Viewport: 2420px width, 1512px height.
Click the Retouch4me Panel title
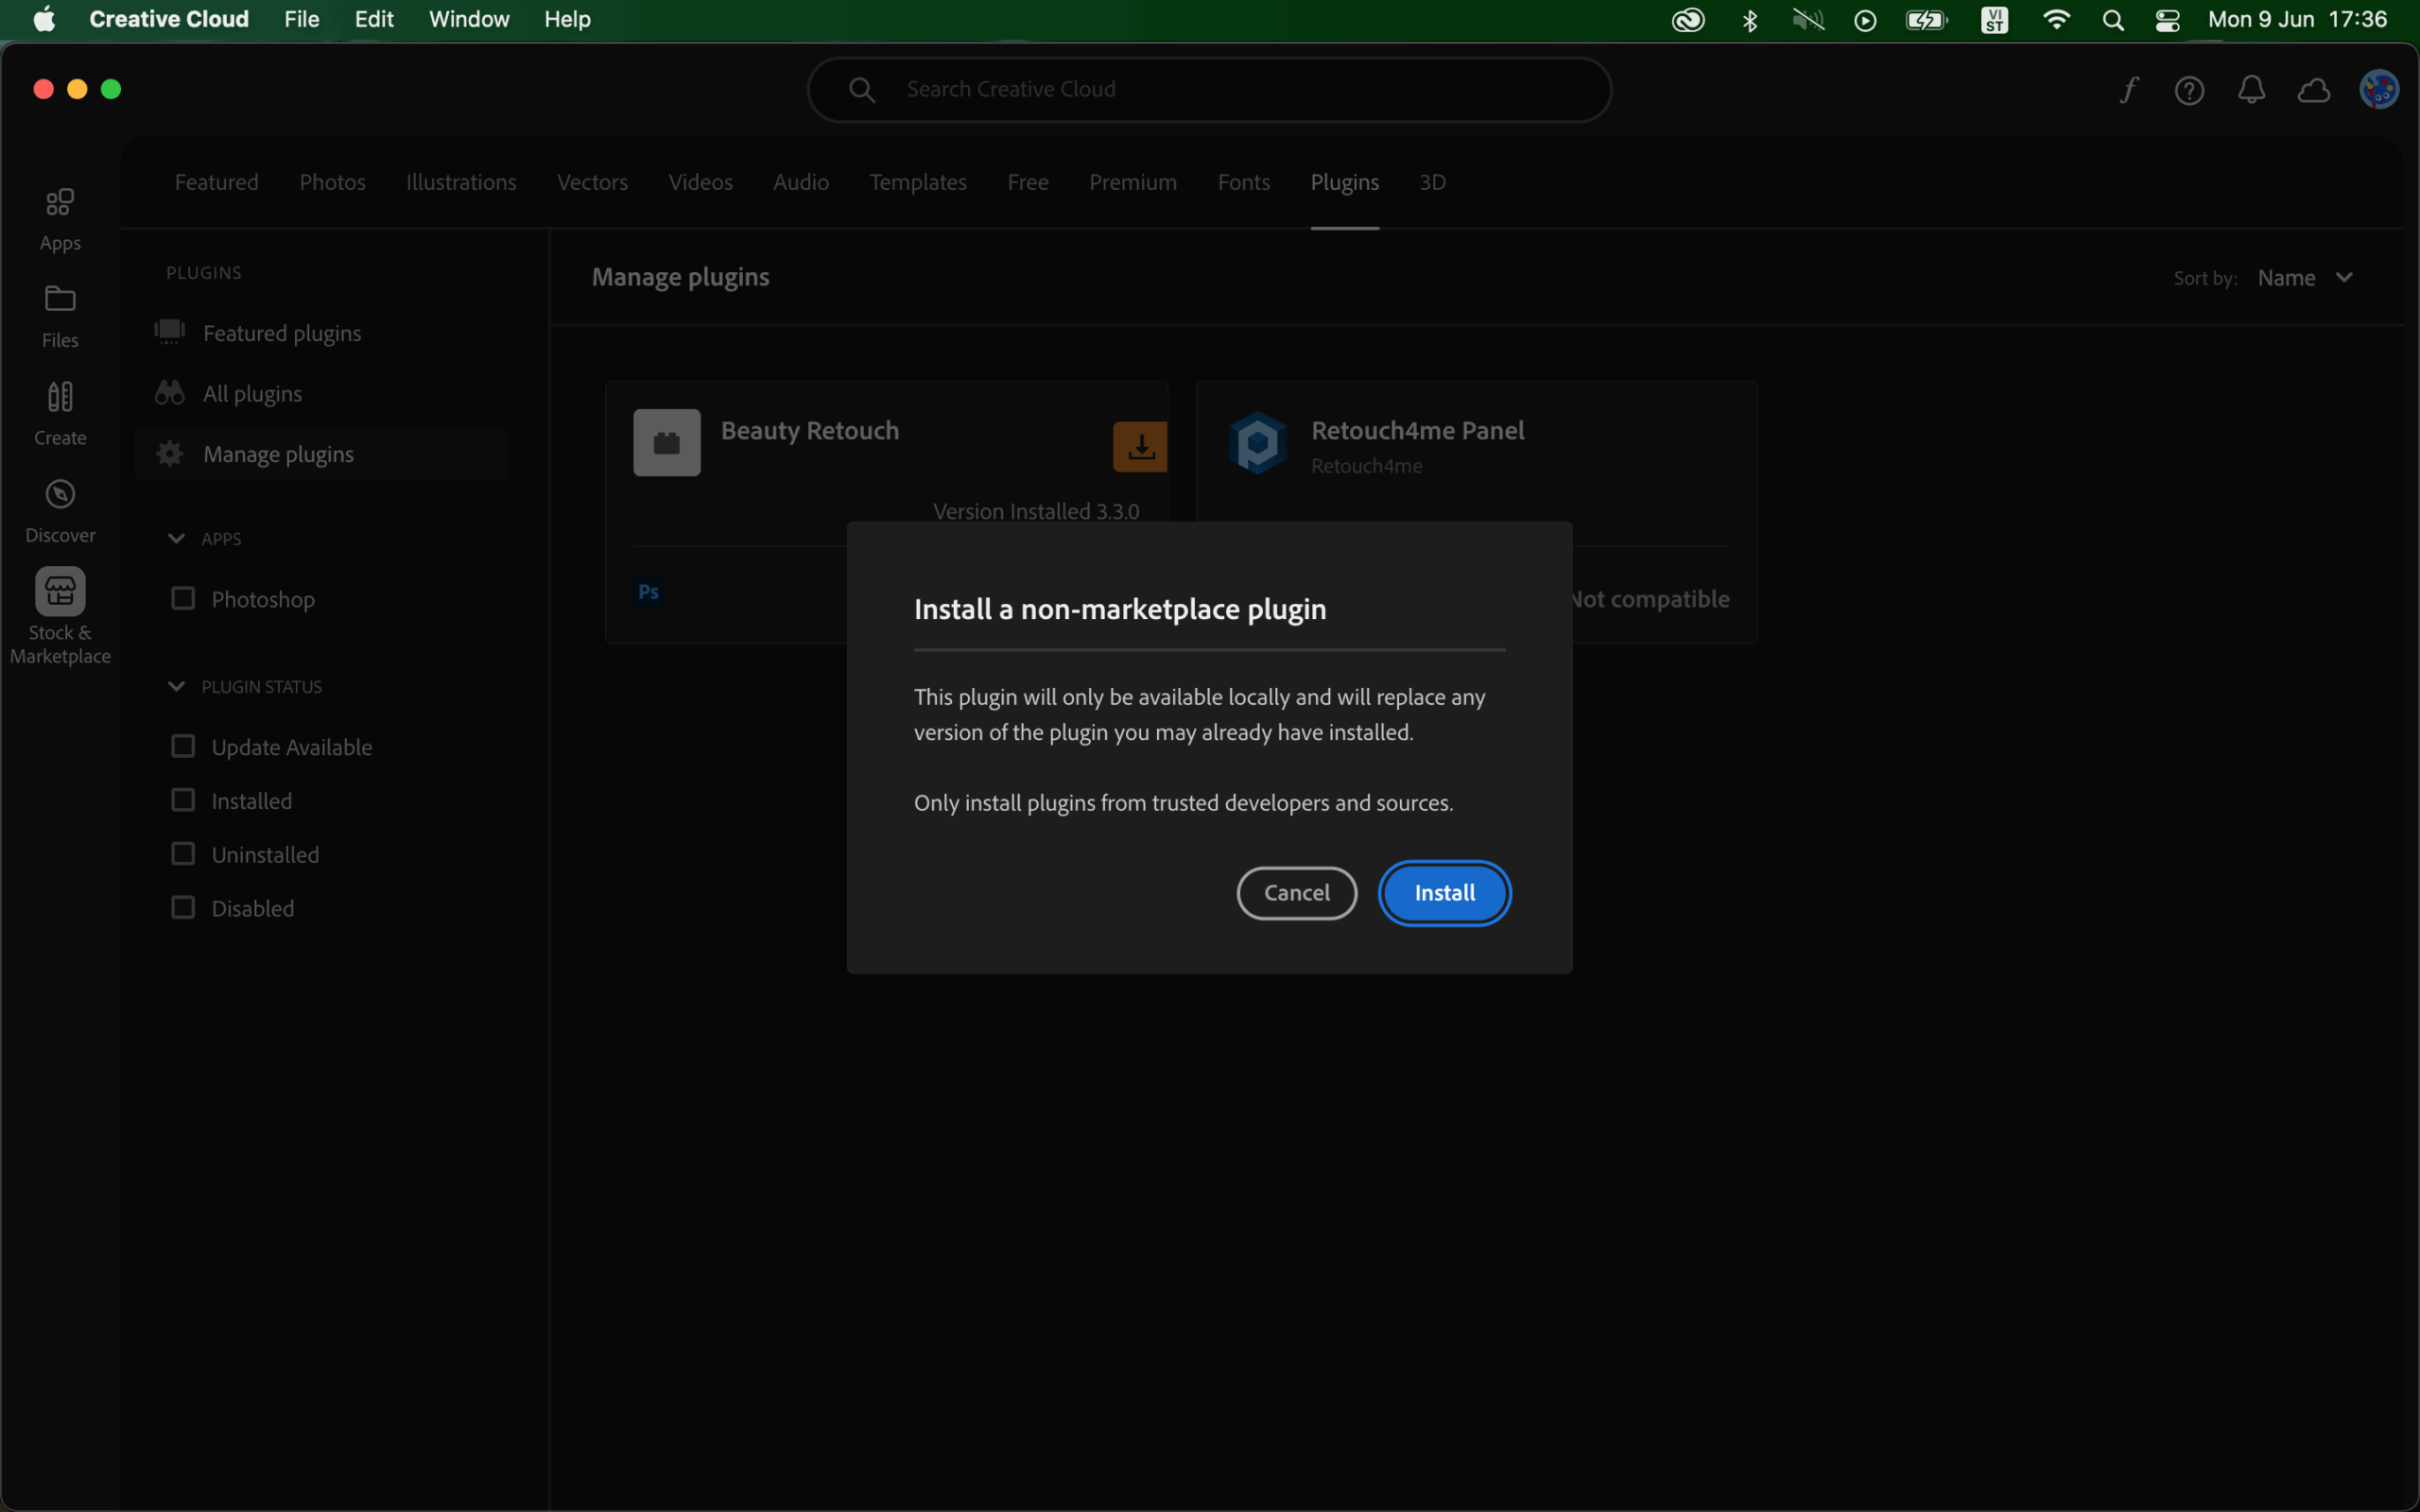1417,430
